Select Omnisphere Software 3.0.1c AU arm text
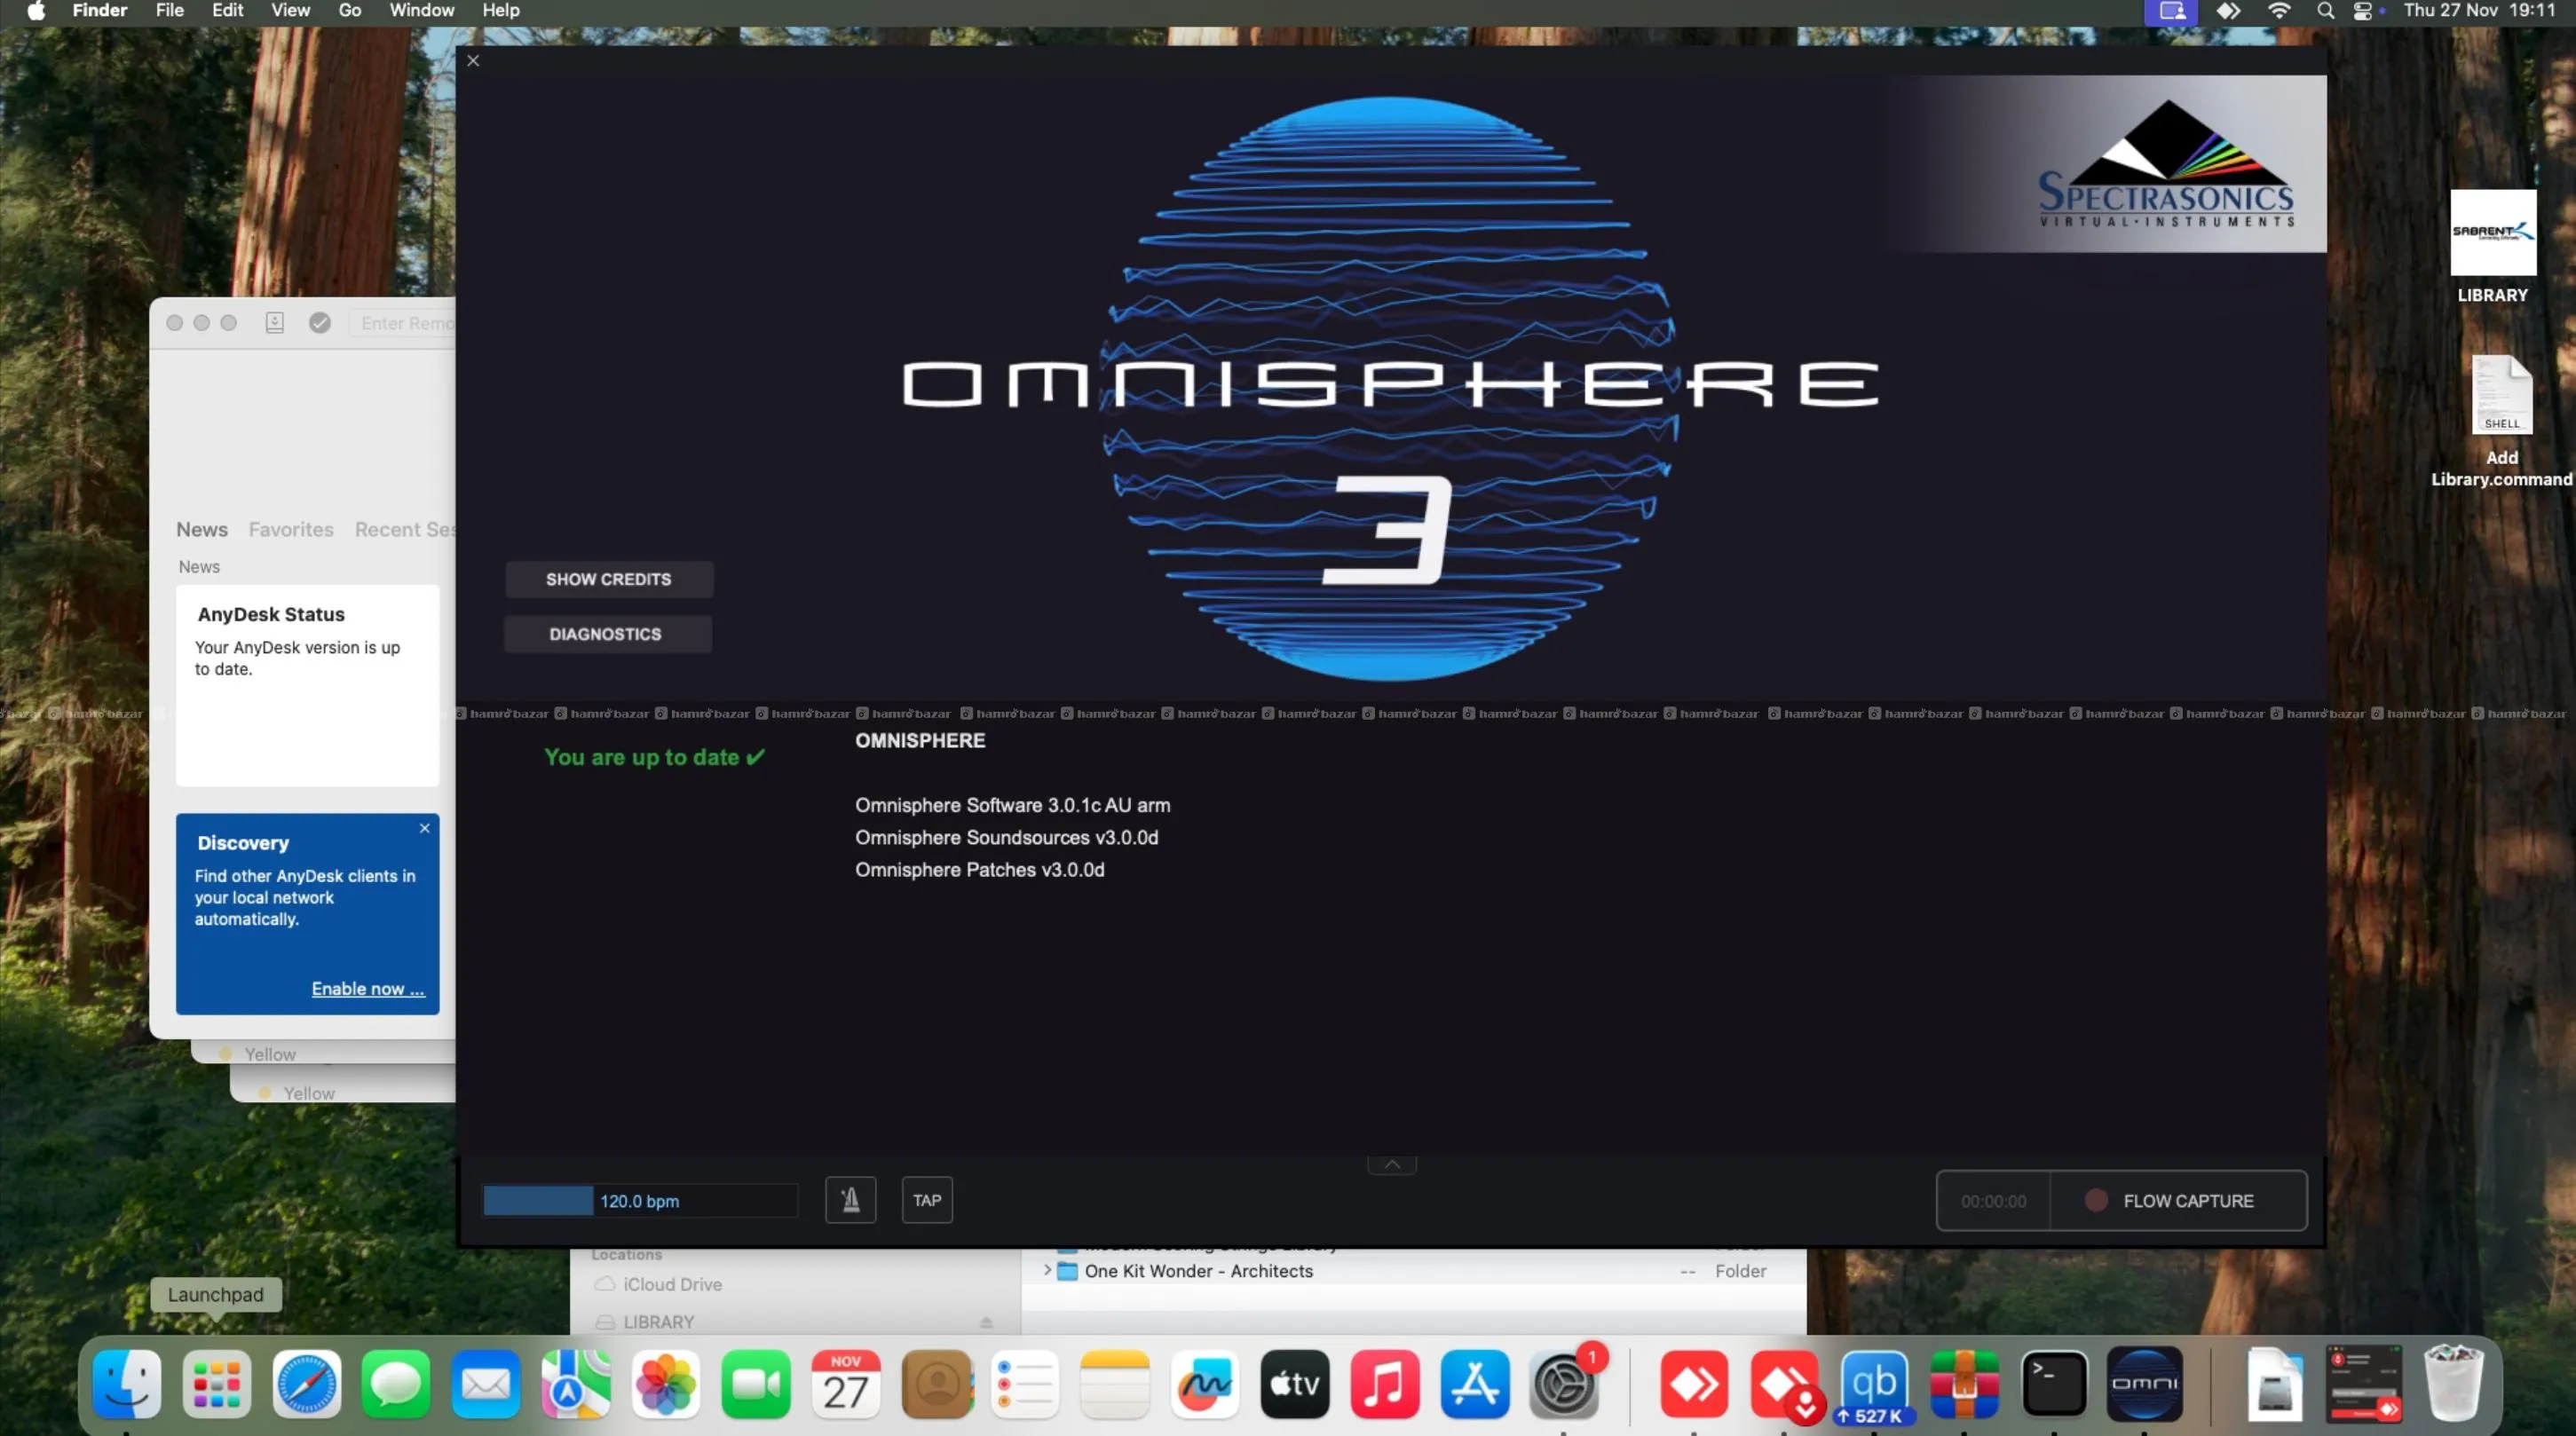 1012,805
